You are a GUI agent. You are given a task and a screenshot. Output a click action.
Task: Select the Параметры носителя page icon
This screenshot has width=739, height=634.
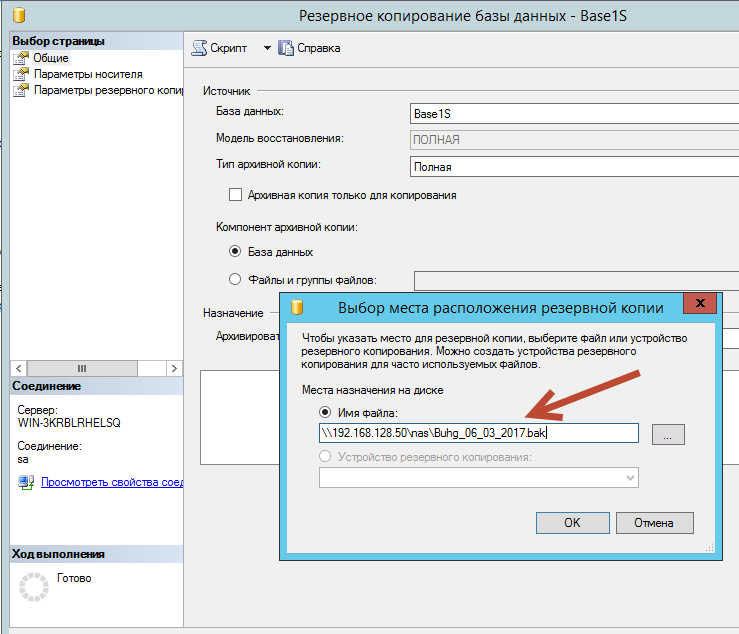pos(20,74)
